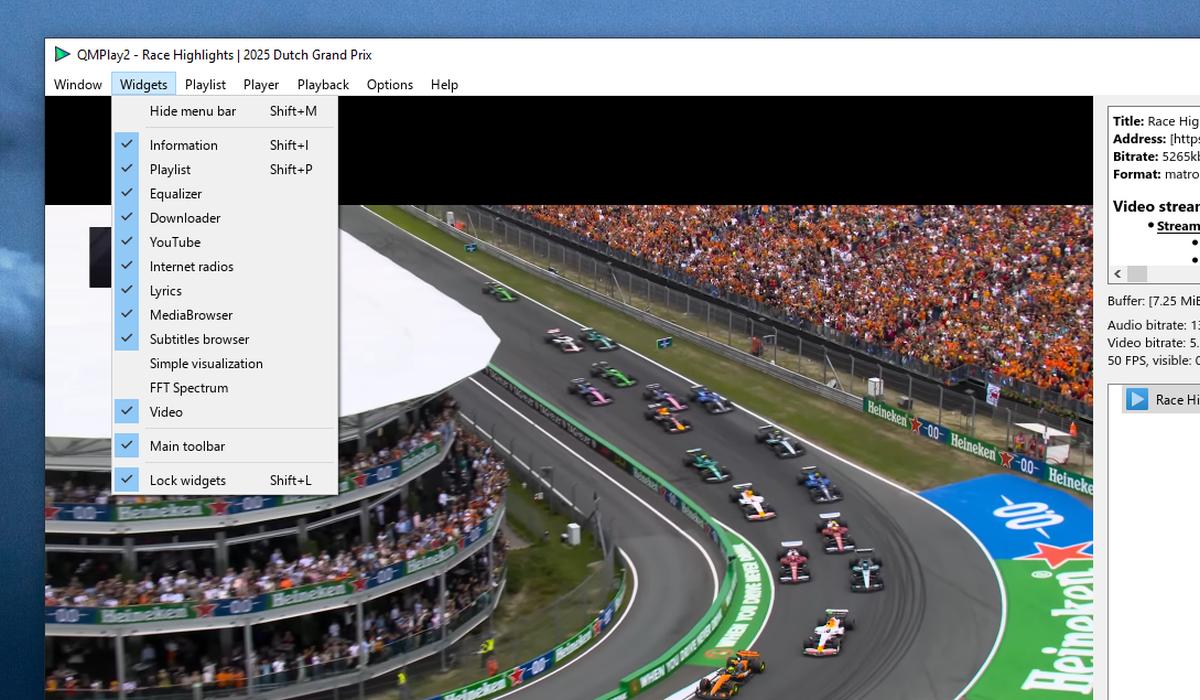Screen dimensions: 1200x700
Task: Uncheck the Playlist widget
Action: pos(170,169)
